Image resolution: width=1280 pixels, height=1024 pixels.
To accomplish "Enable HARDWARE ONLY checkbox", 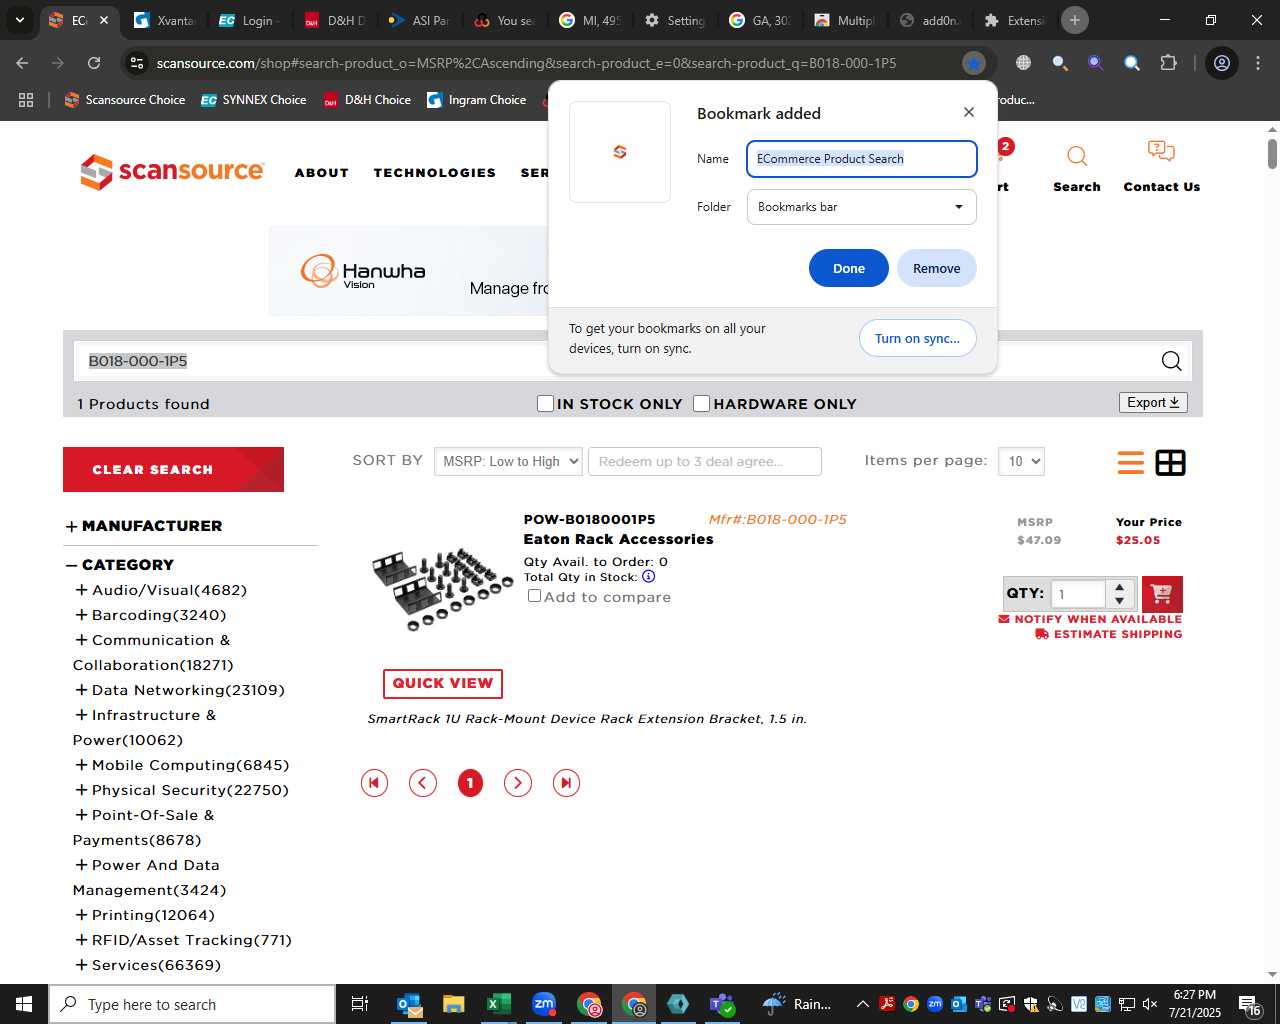I will coord(701,403).
